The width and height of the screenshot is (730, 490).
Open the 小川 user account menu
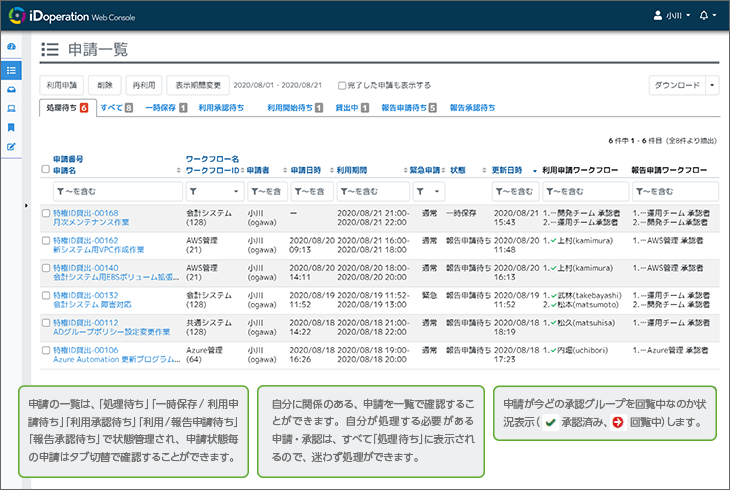(662, 16)
